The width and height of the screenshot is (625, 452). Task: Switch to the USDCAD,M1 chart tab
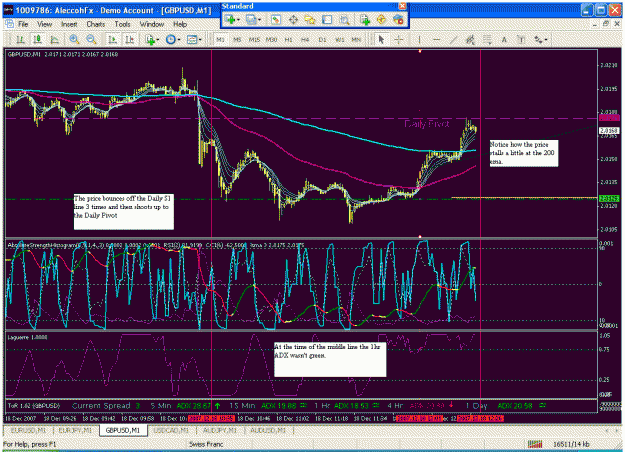click(x=171, y=430)
